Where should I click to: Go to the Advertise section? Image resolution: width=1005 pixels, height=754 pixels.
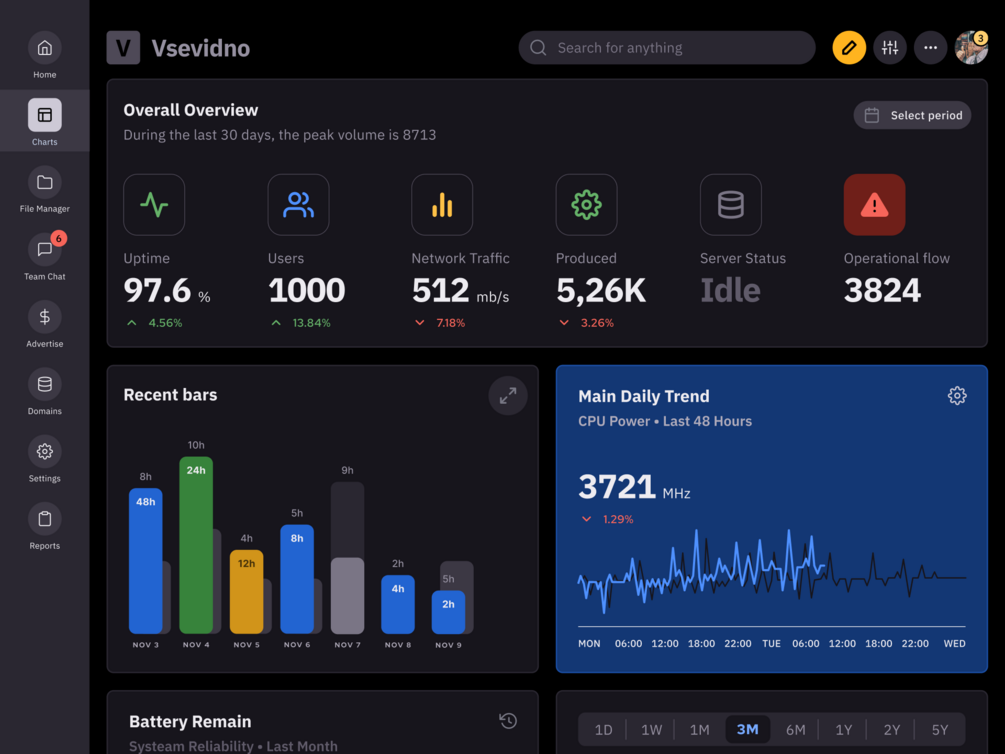44,324
